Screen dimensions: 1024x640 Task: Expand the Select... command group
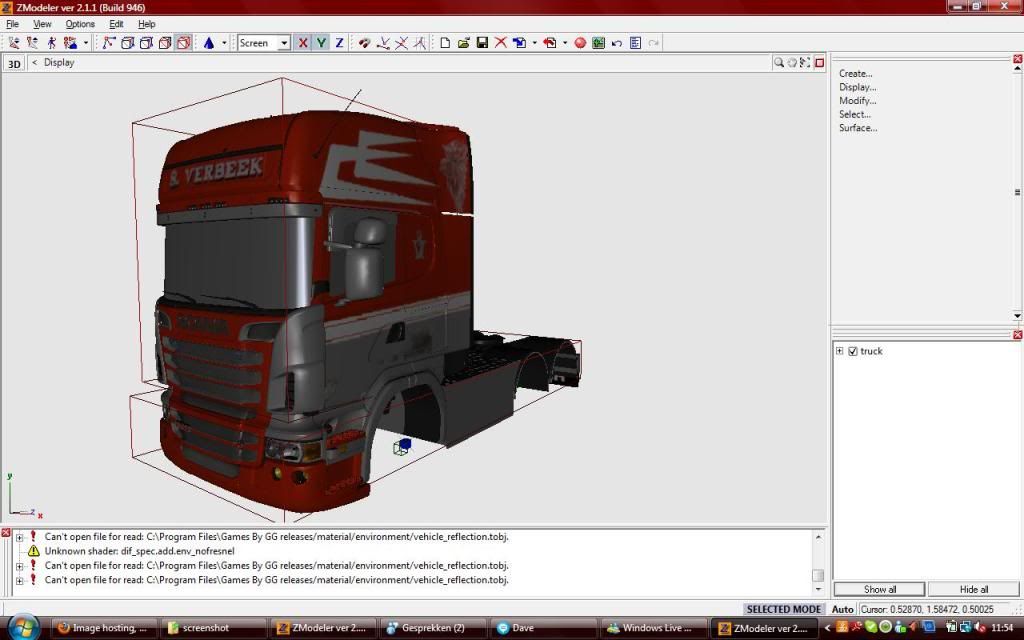click(855, 115)
